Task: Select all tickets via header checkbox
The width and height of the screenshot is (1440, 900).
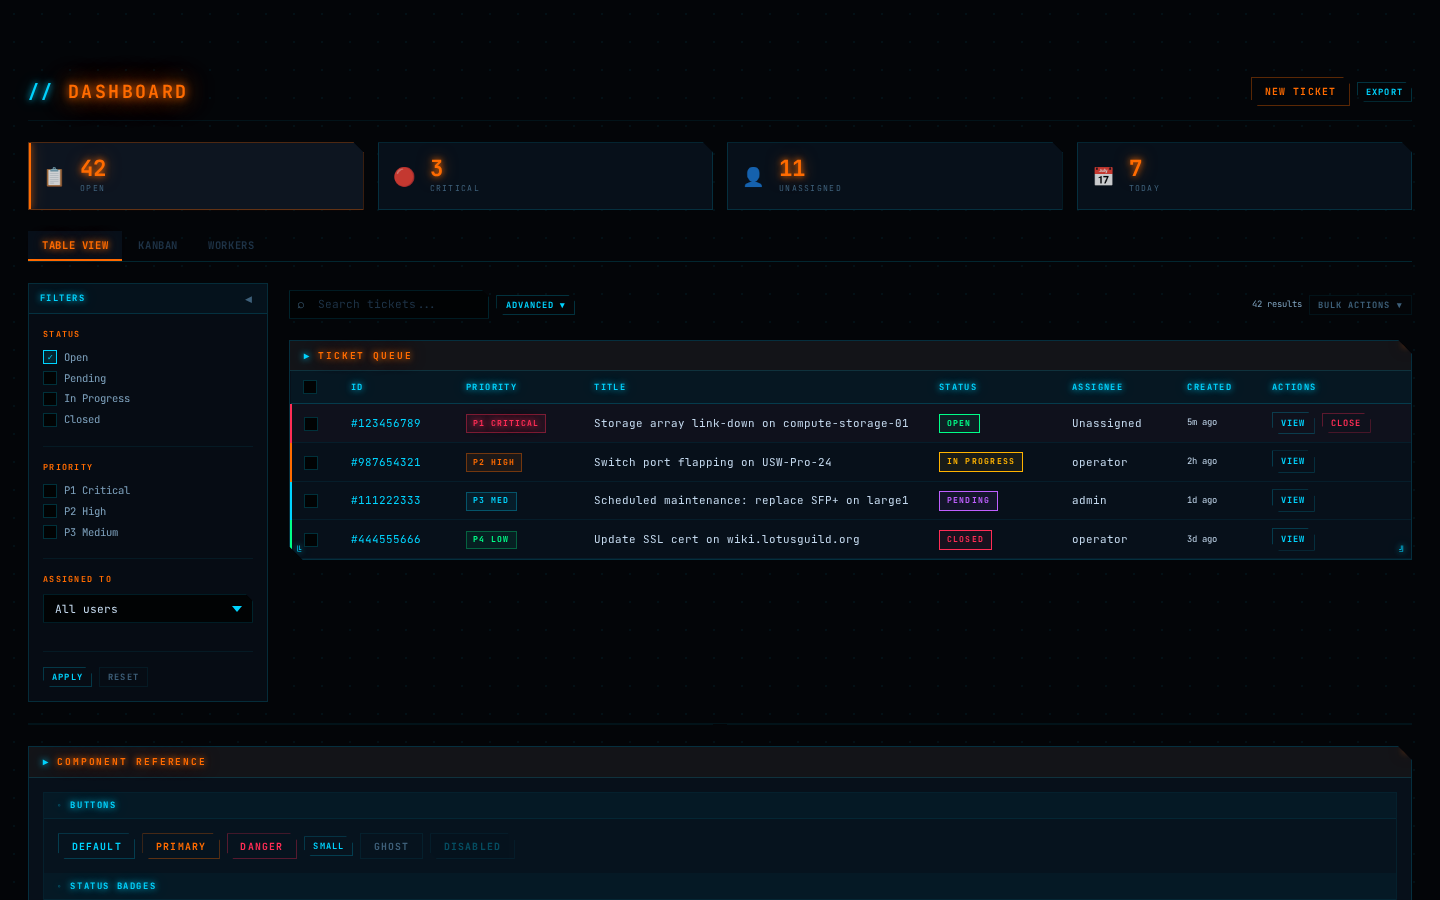Action: click(310, 387)
